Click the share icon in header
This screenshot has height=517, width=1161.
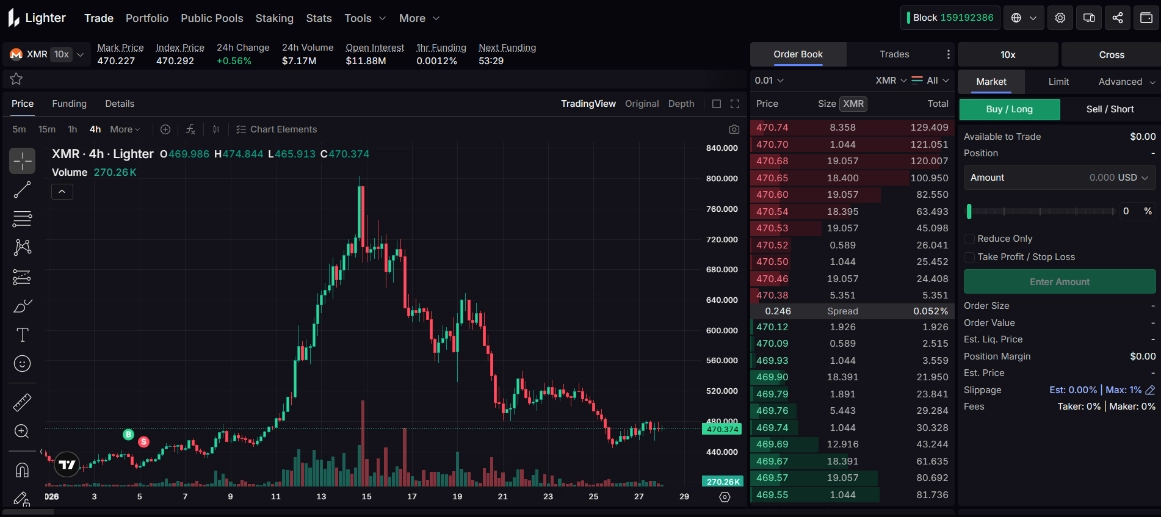tap(1117, 18)
